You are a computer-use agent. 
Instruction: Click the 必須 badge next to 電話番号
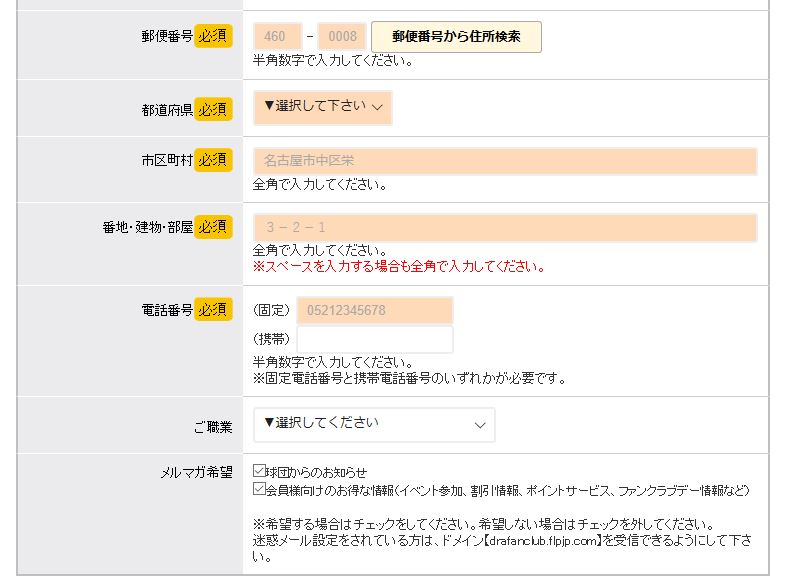[213, 309]
